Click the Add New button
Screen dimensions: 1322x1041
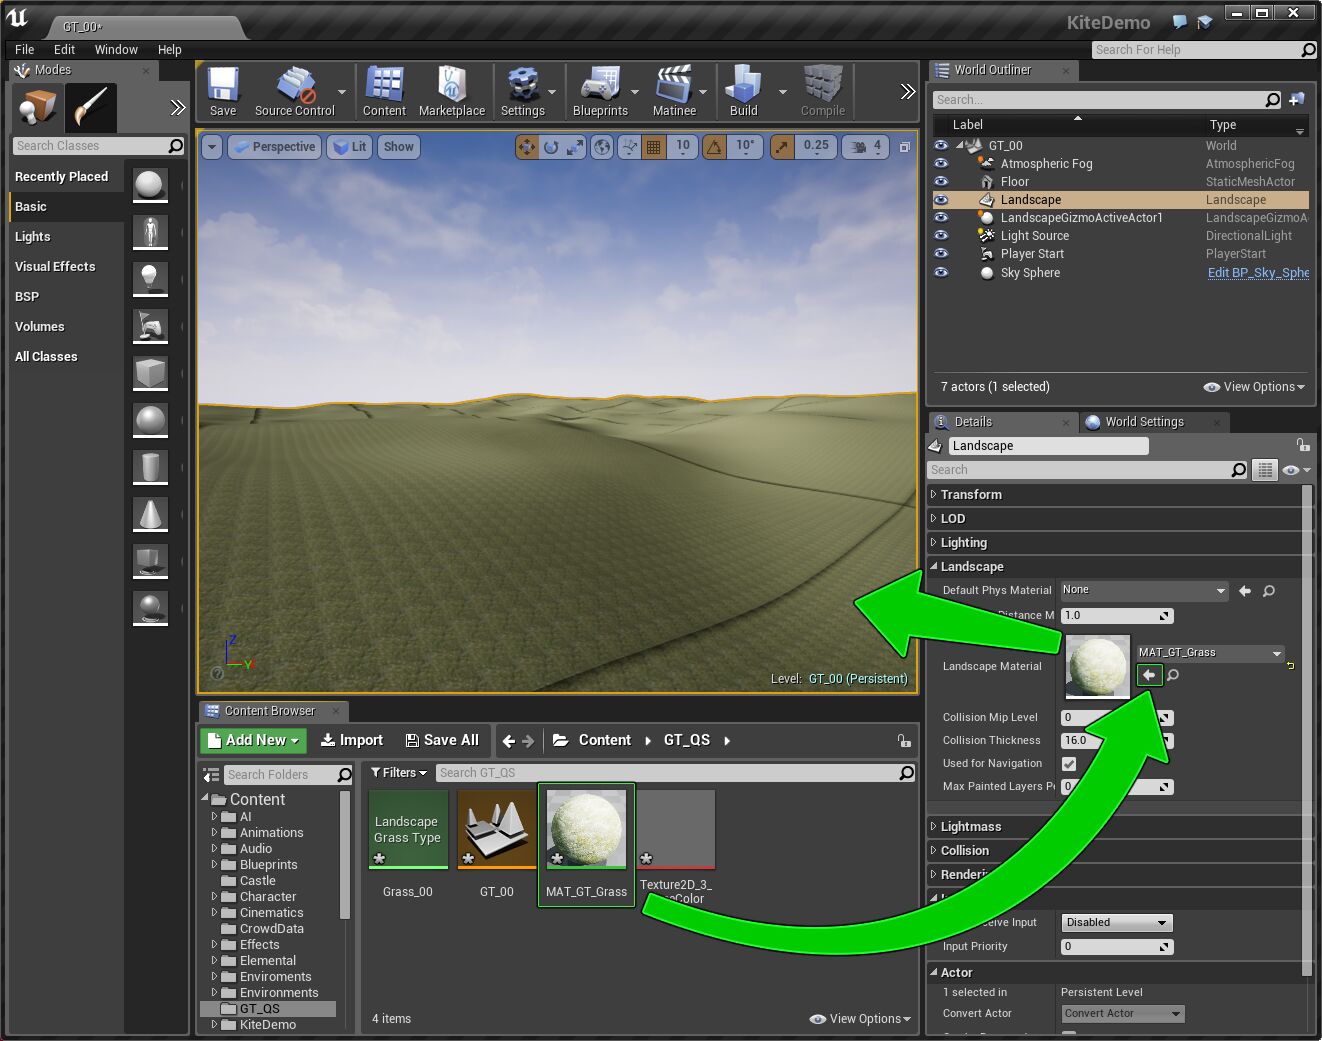[254, 740]
